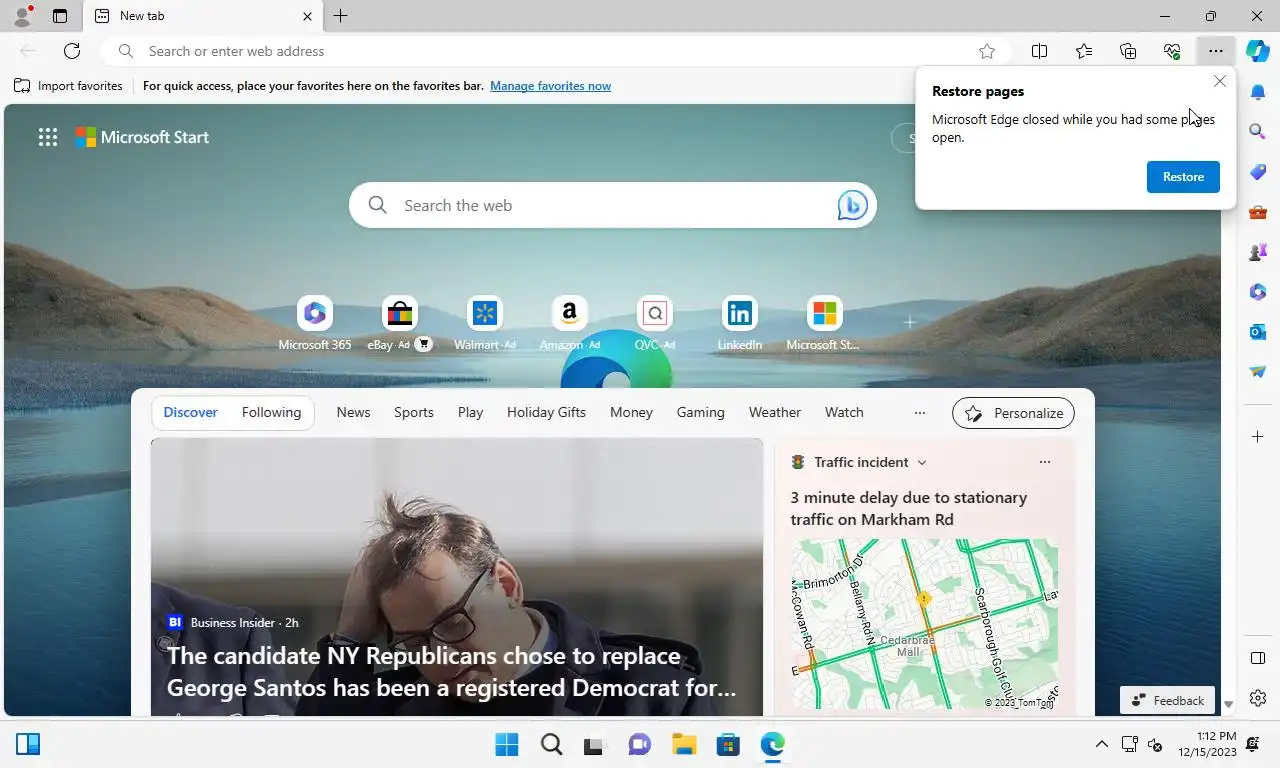Click the Bing chat icon in search box
Screen dimensions: 1280x768
[852, 205]
